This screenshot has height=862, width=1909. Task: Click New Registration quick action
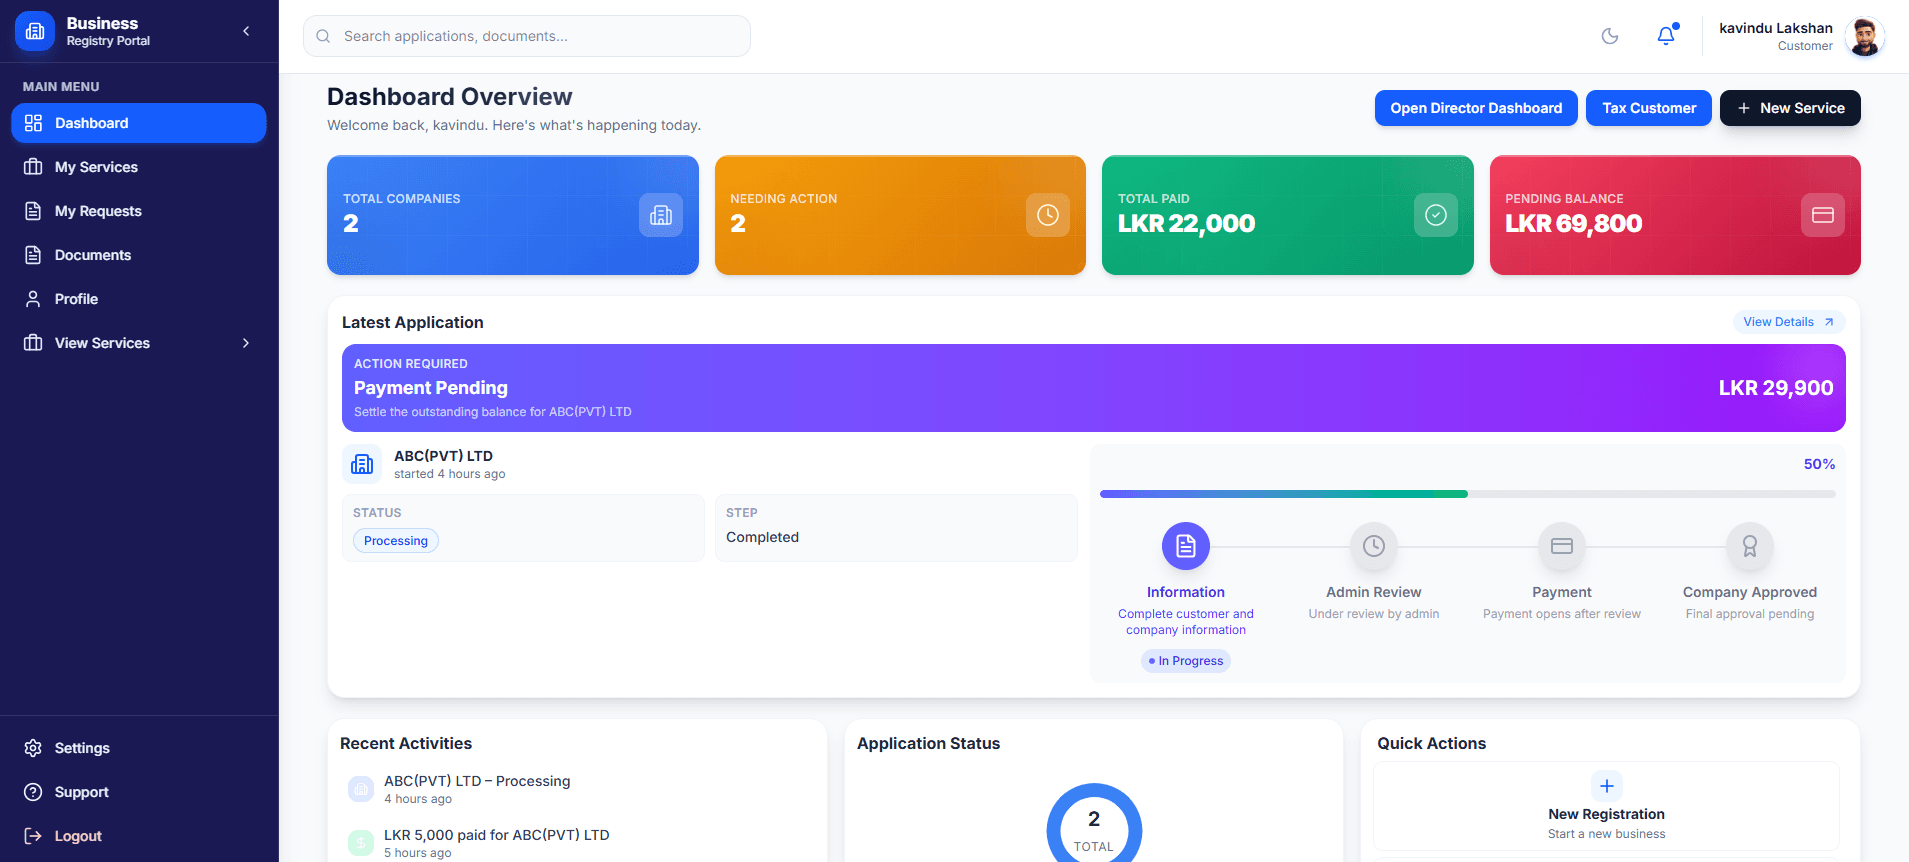(x=1607, y=806)
